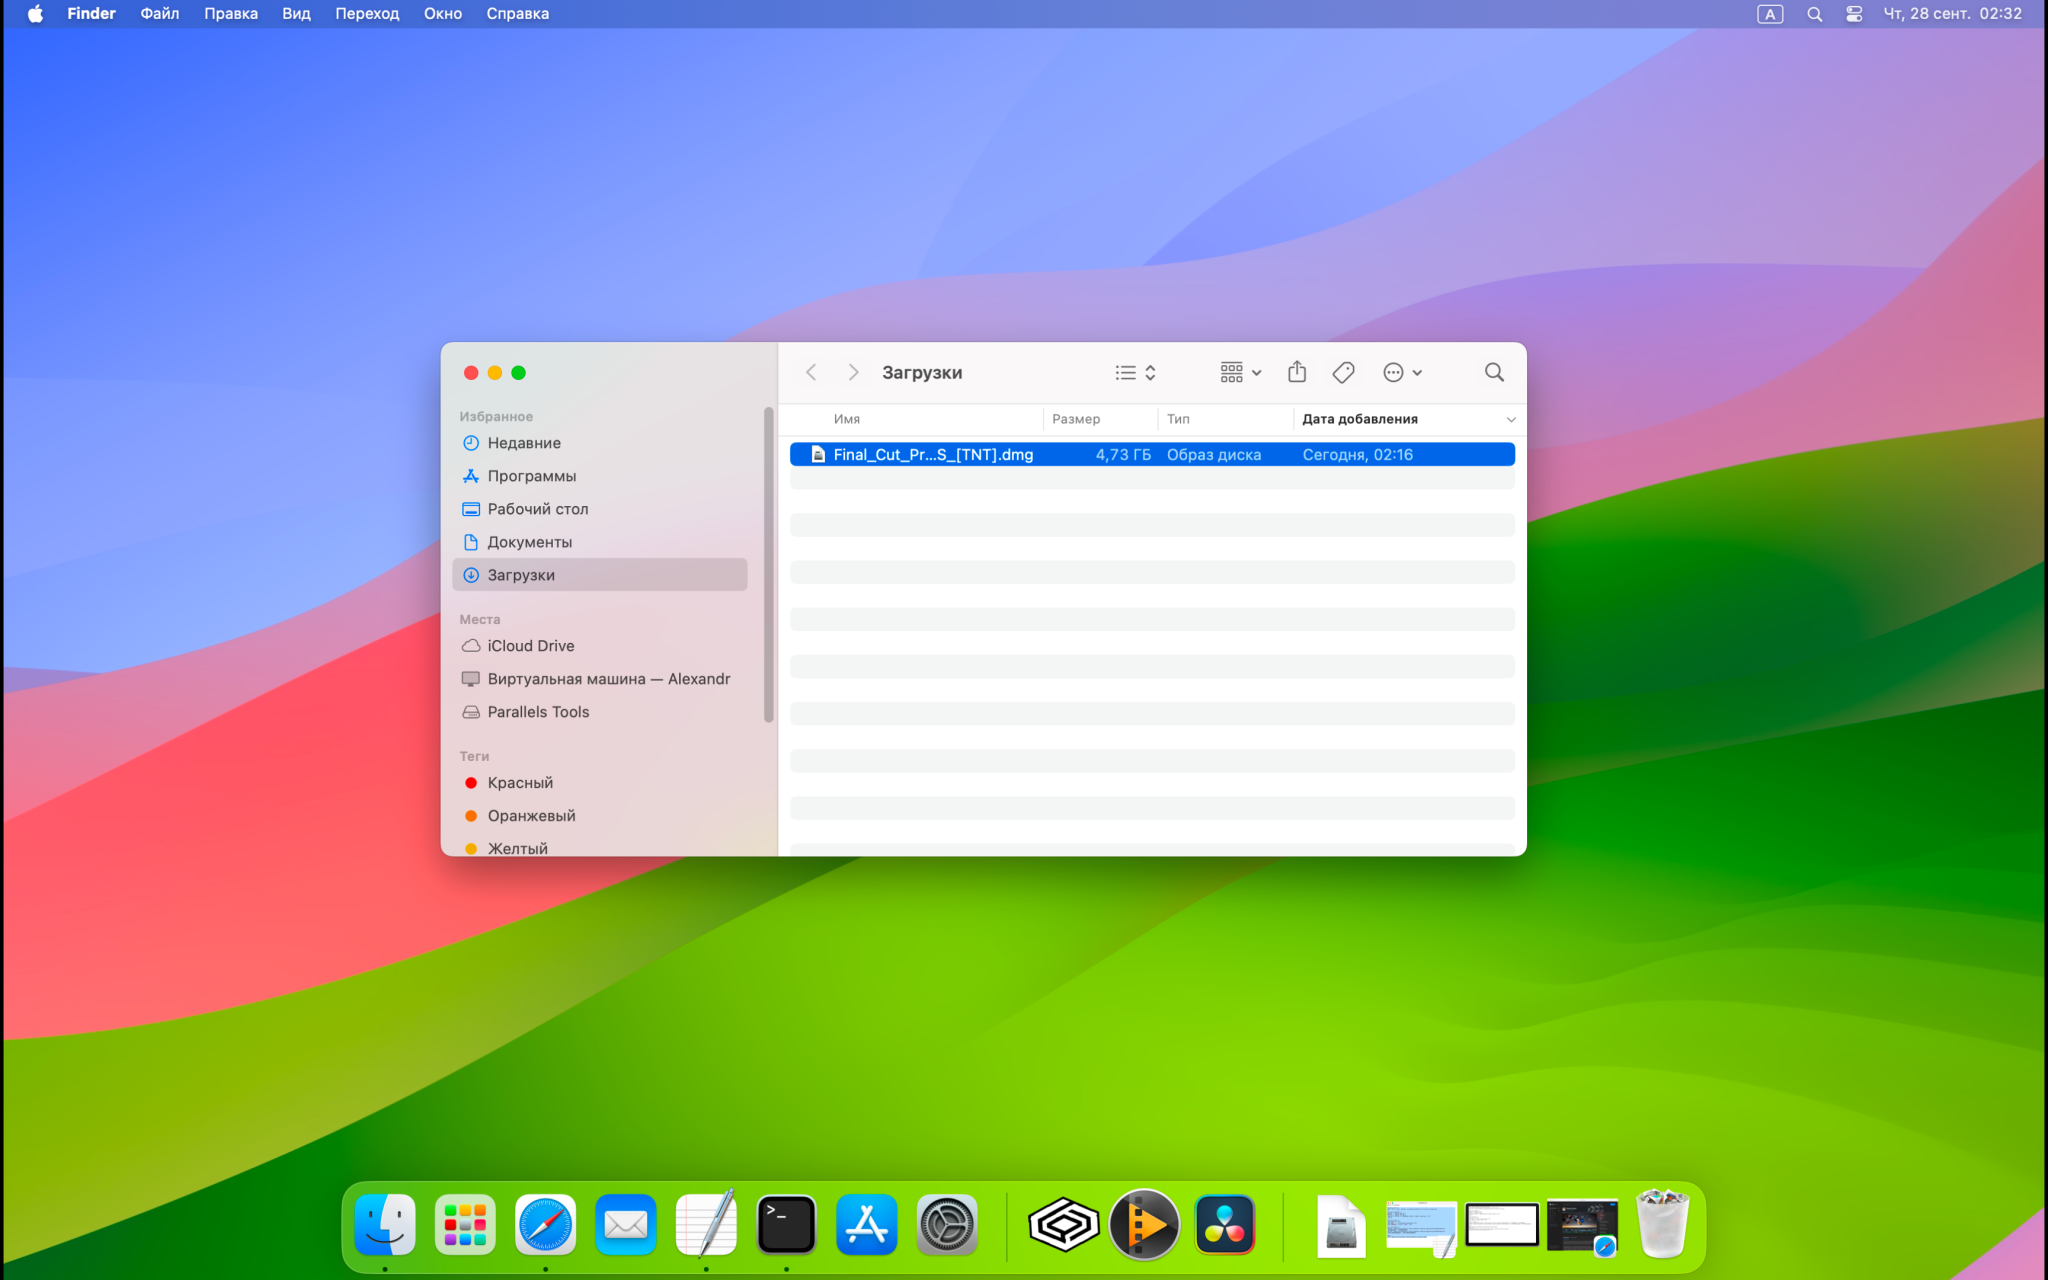Image resolution: width=2048 pixels, height=1280 pixels.
Task: Open Terminal from the Dock
Action: [x=786, y=1224]
